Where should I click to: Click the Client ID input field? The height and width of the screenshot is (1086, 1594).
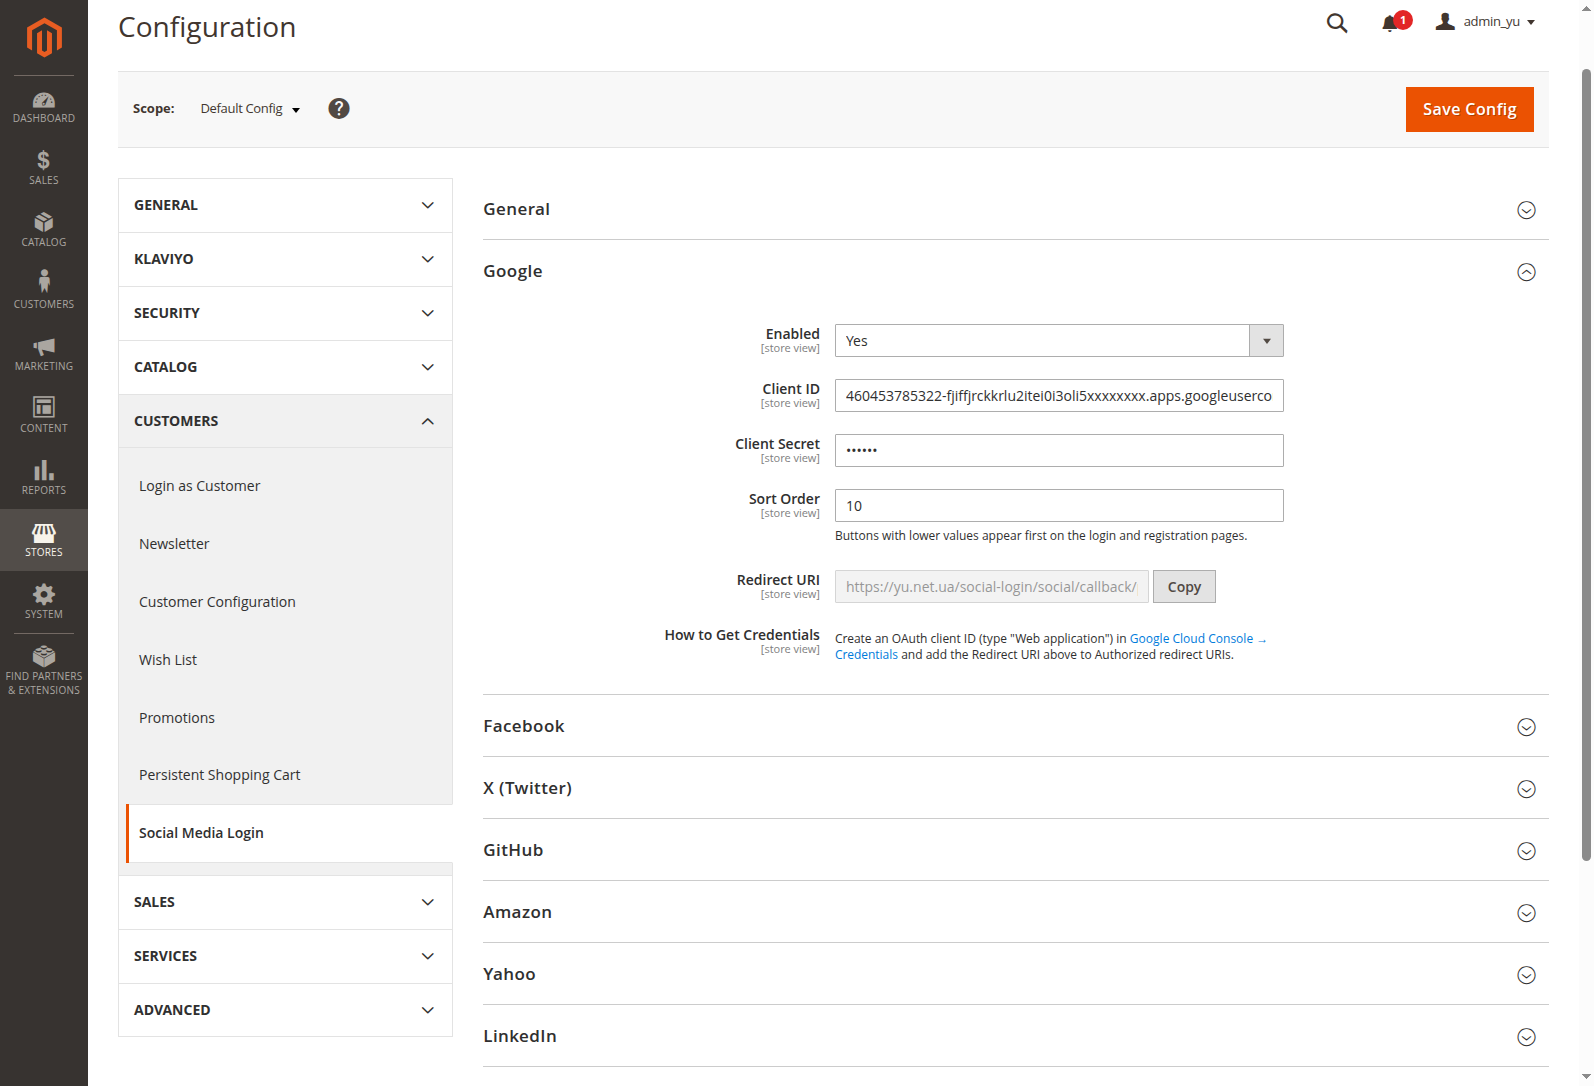point(1059,396)
